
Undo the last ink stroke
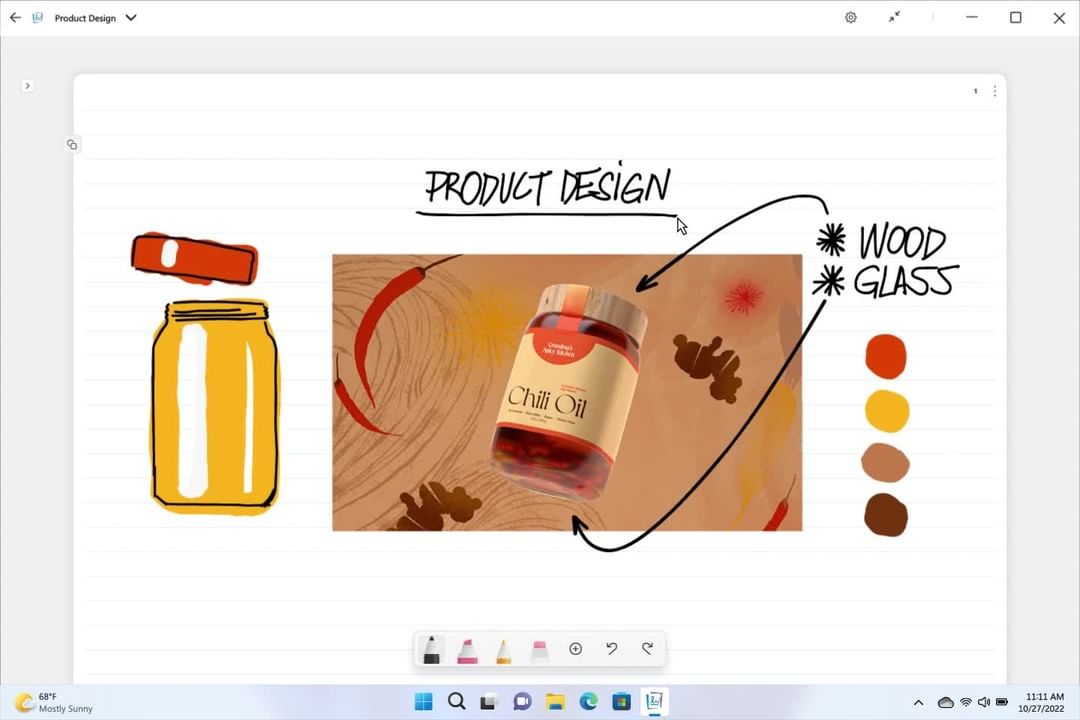(611, 649)
